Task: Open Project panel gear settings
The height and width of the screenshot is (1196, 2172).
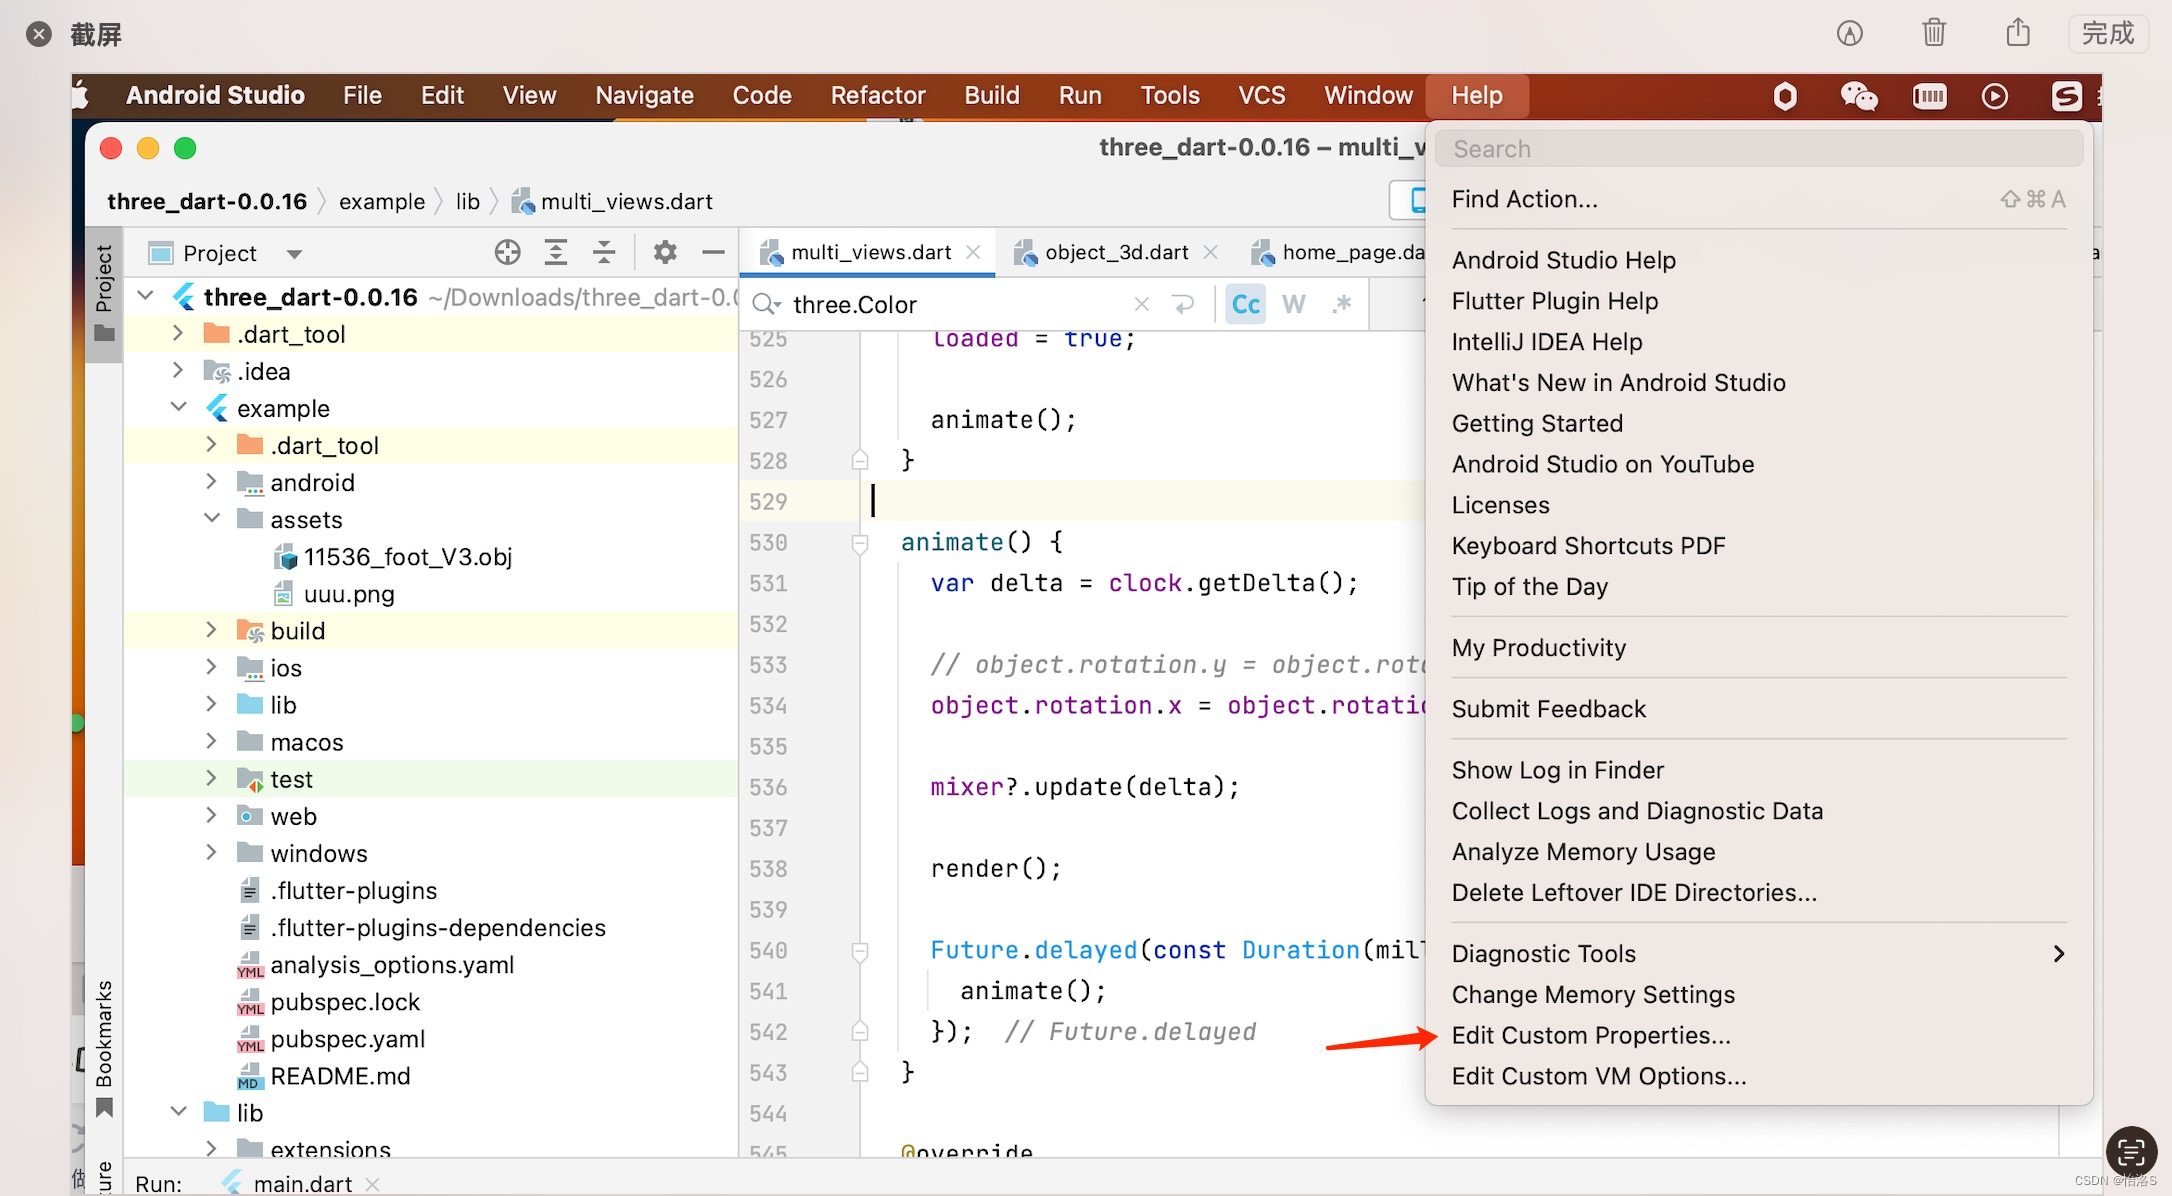Action: [665, 253]
